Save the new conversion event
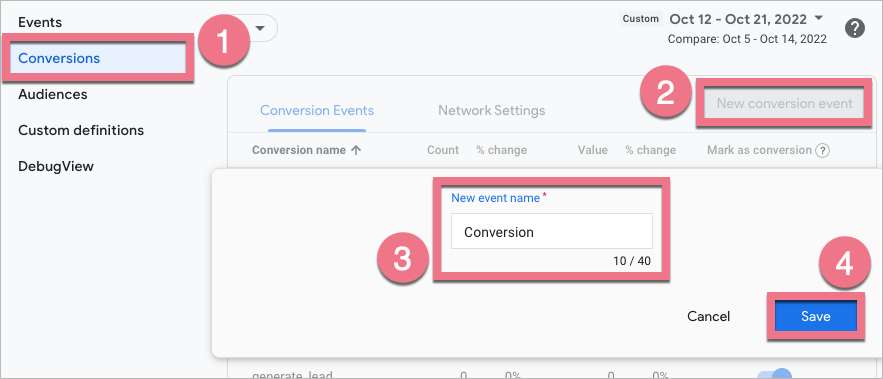 pyautogui.click(x=815, y=316)
